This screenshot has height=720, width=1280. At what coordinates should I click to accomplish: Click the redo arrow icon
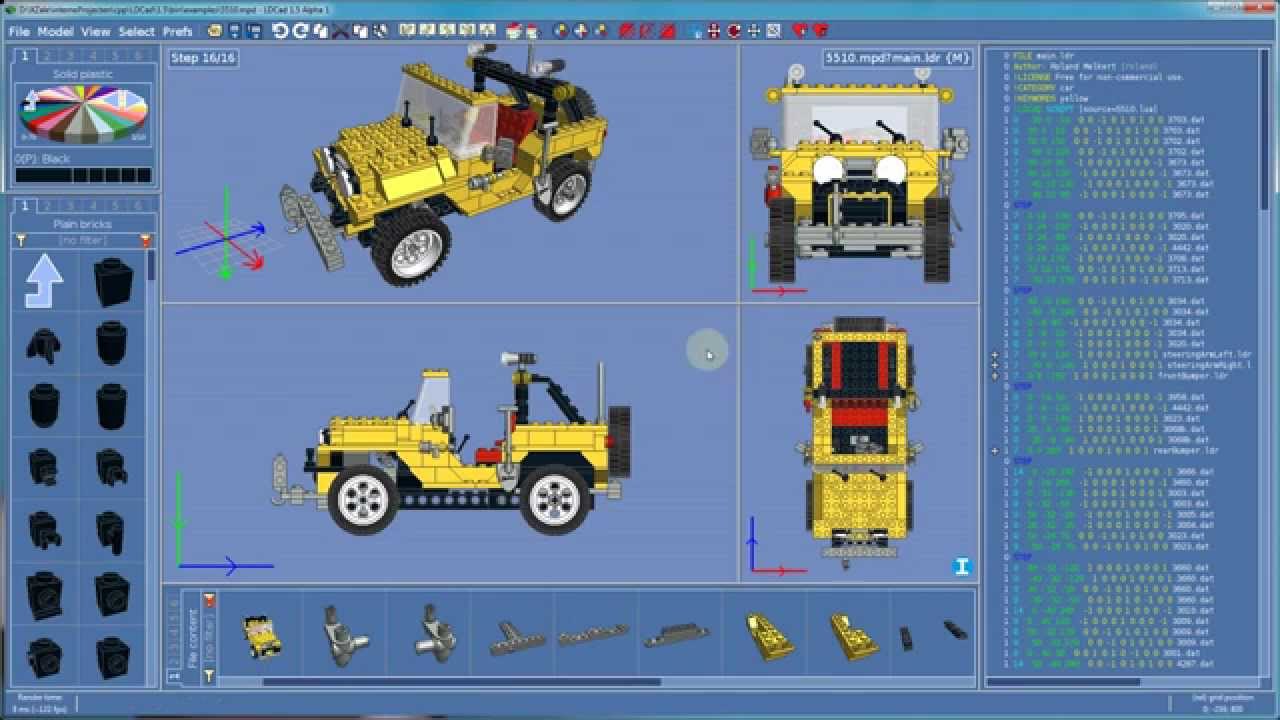pyautogui.click(x=300, y=31)
